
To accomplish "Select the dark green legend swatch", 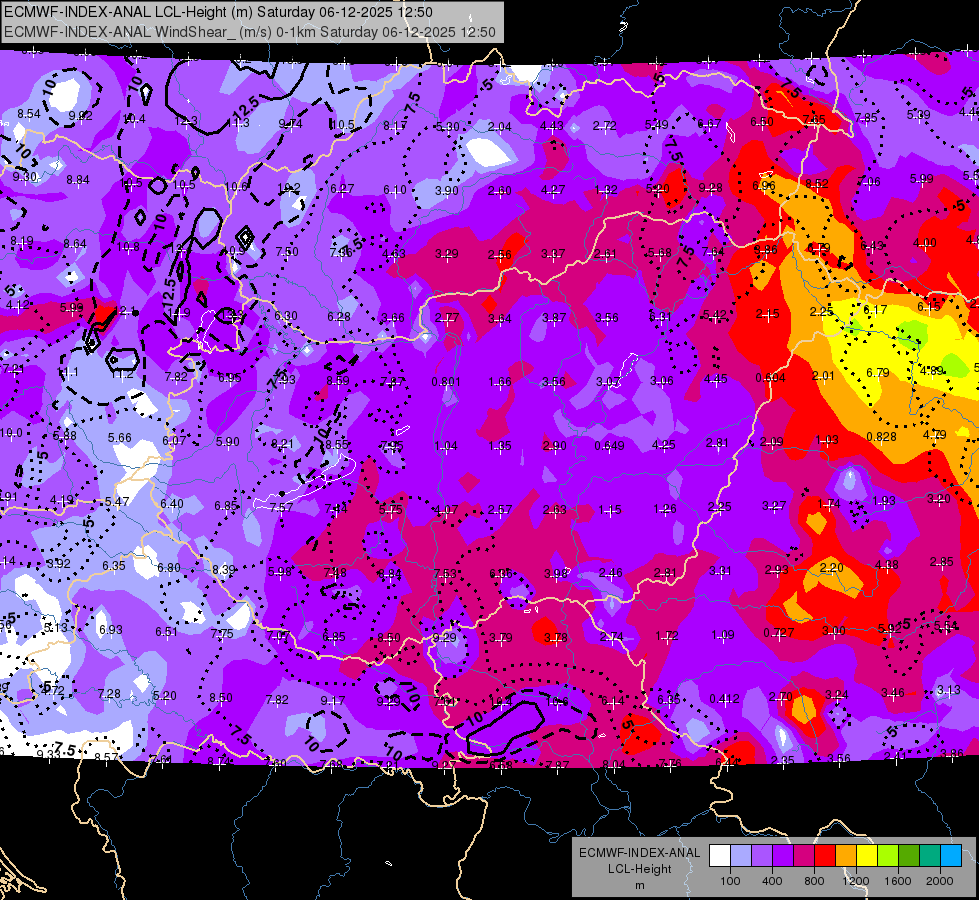I will (908, 856).
